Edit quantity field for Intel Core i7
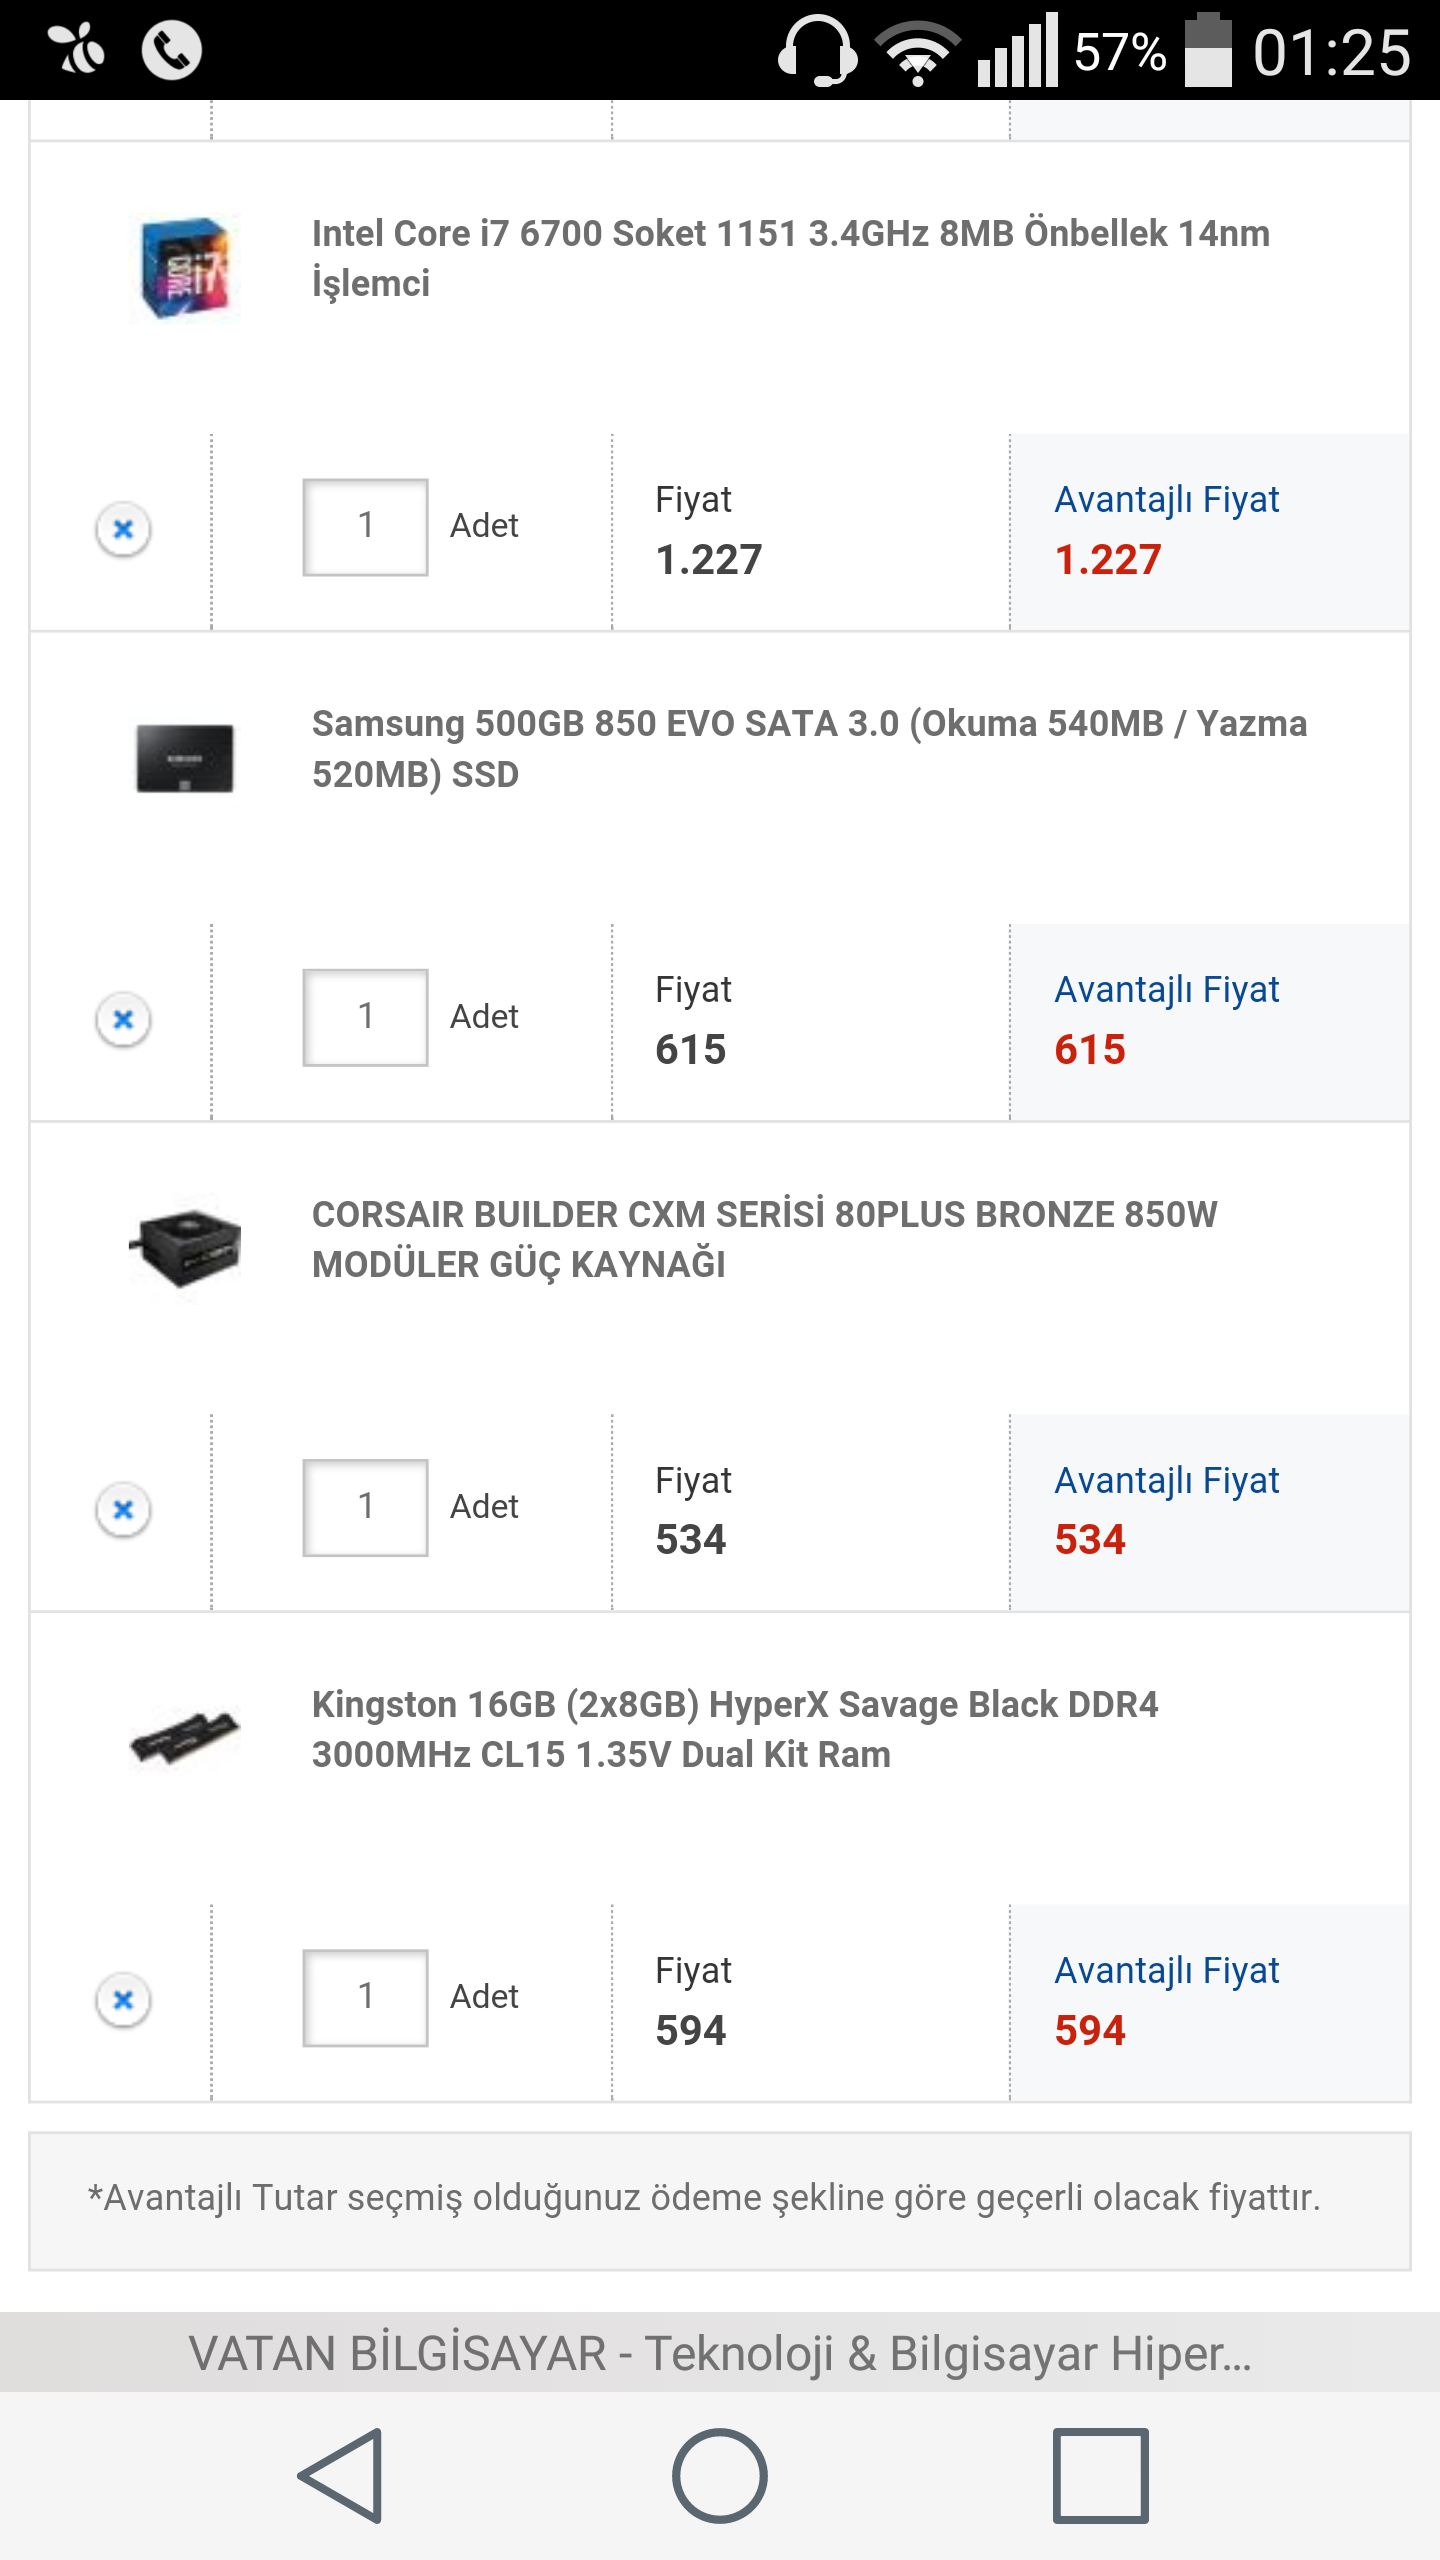 (366, 527)
